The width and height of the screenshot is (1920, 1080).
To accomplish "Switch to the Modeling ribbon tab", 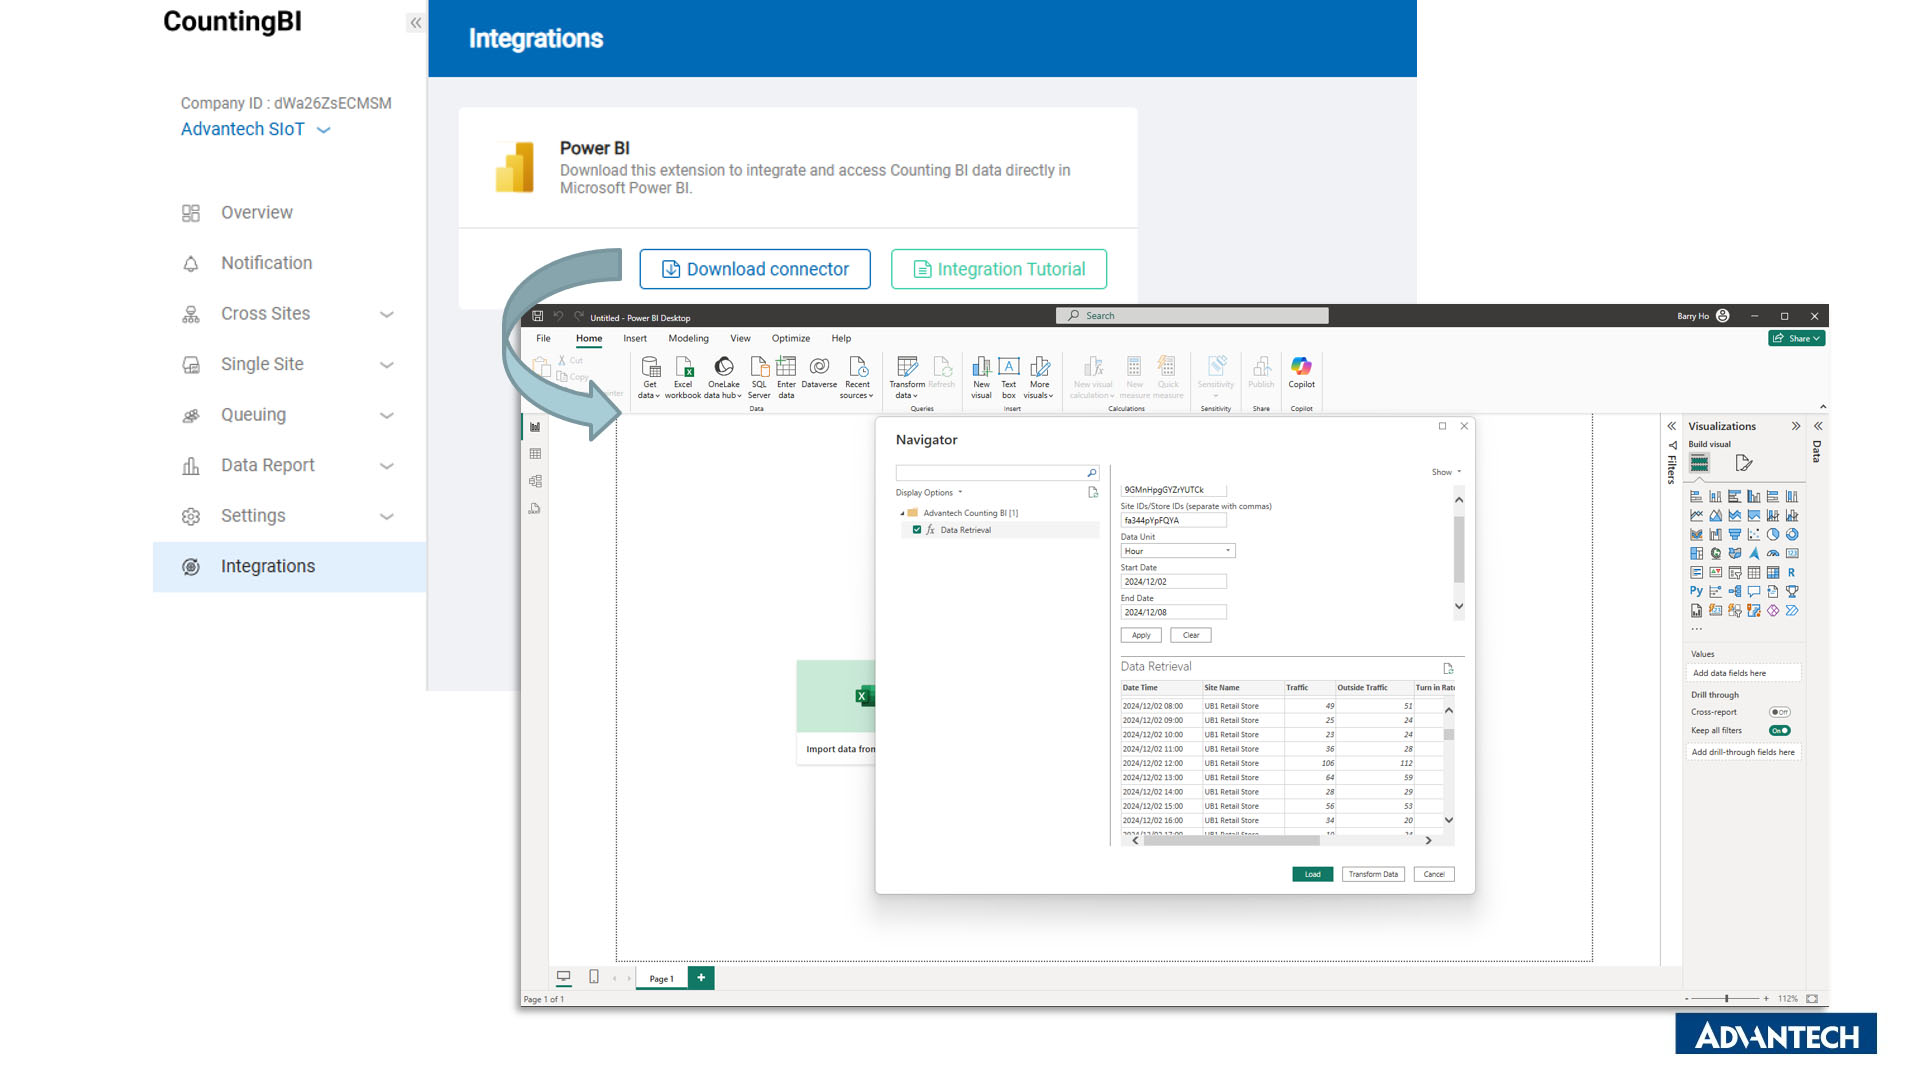I will pyautogui.click(x=688, y=338).
